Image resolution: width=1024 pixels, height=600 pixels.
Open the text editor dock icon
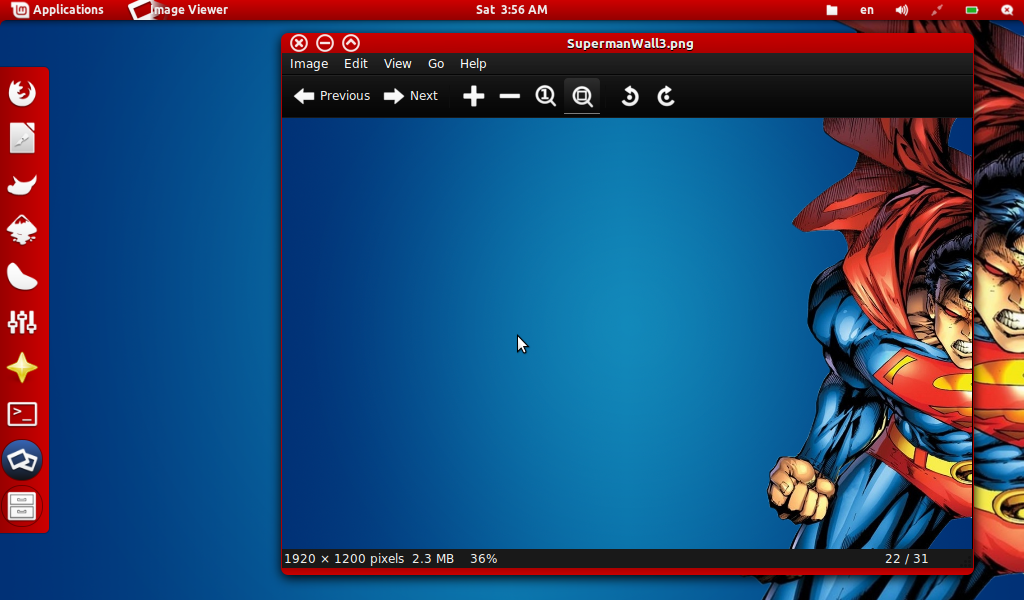[x=22, y=138]
